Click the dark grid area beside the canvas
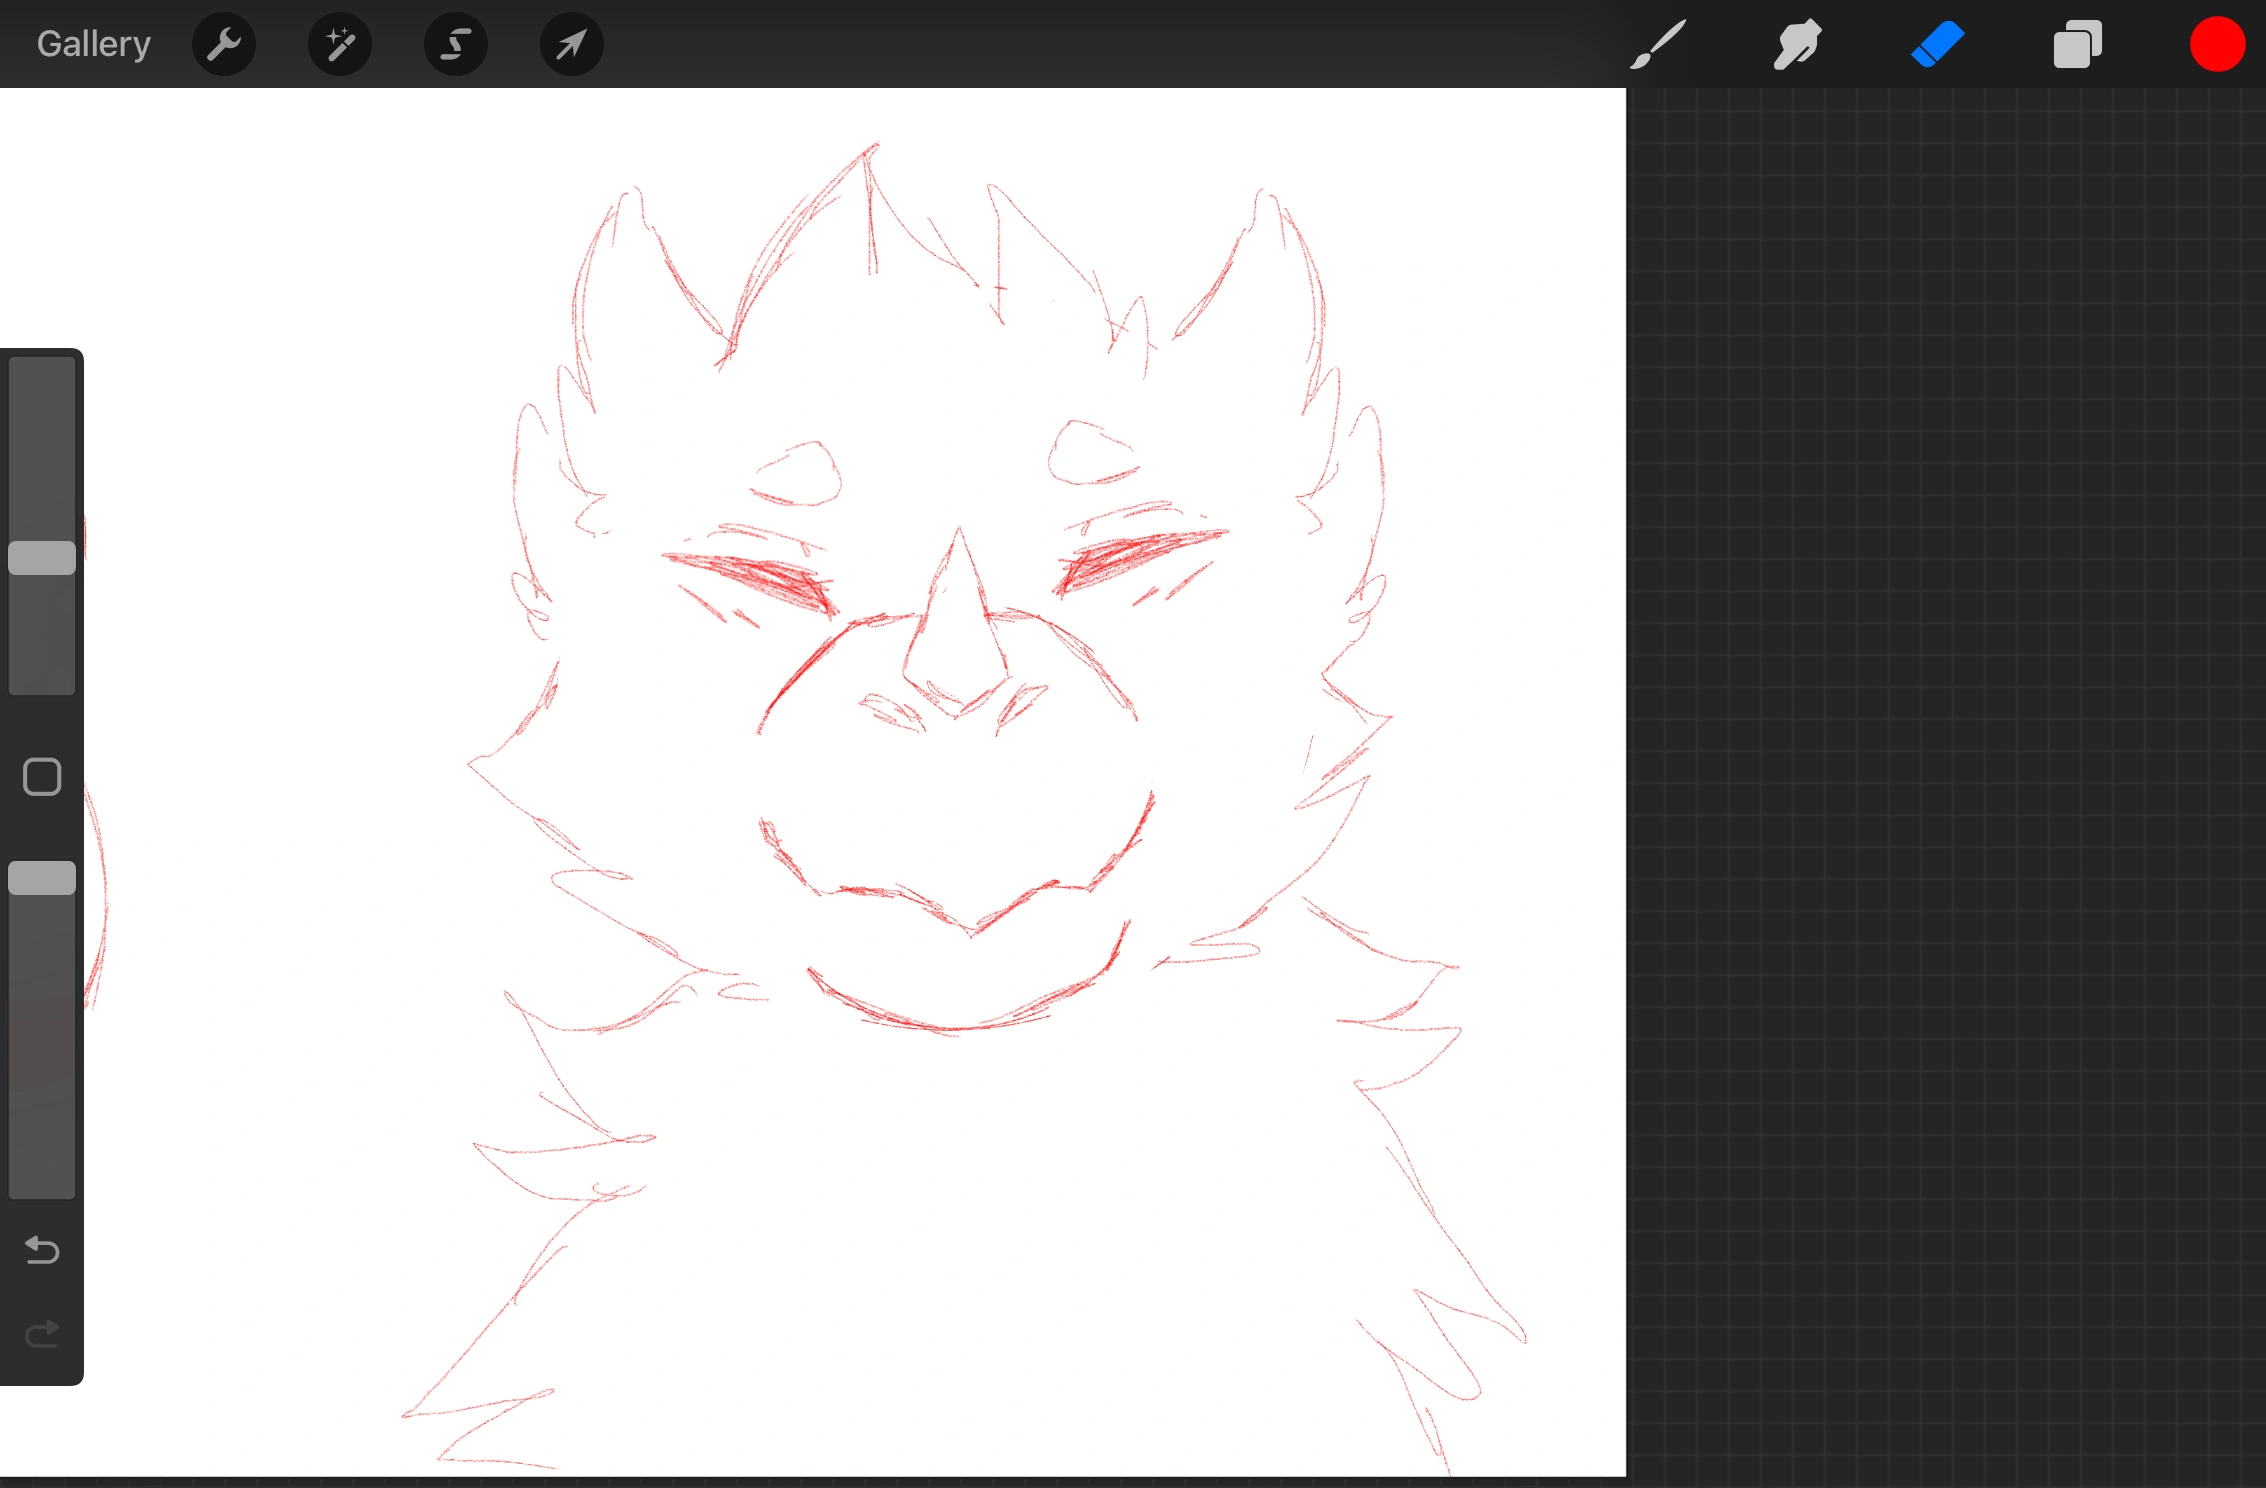 click(1940, 760)
